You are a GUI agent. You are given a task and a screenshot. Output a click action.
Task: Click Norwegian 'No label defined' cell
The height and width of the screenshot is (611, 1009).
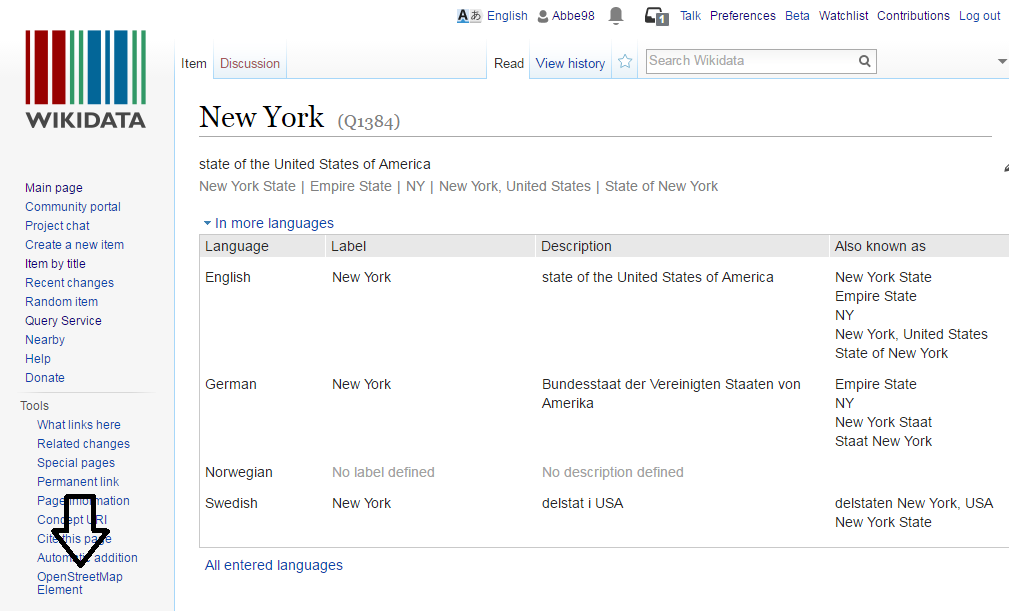click(x=384, y=472)
